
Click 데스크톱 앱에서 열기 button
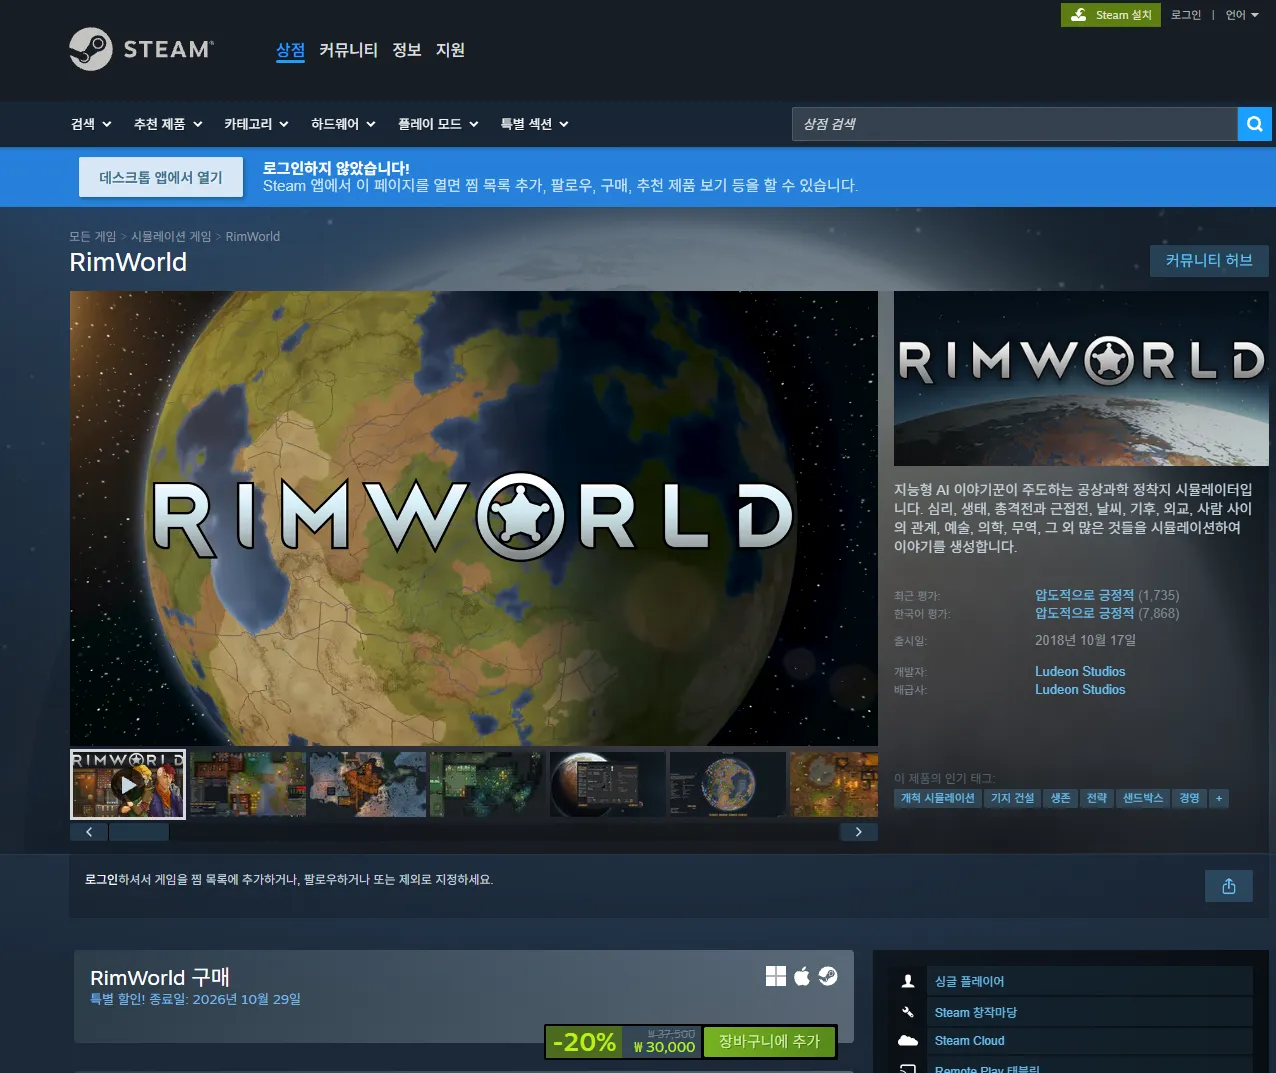tap(161, 177)
